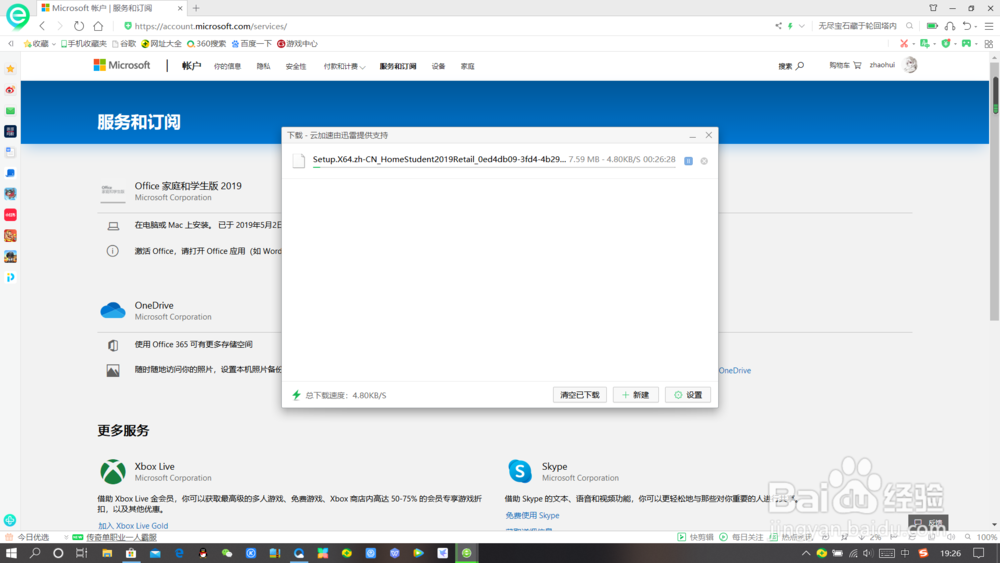The image size is (1000, 563).
Task: Open download 设置 settings
Action: tap(688, 395)
